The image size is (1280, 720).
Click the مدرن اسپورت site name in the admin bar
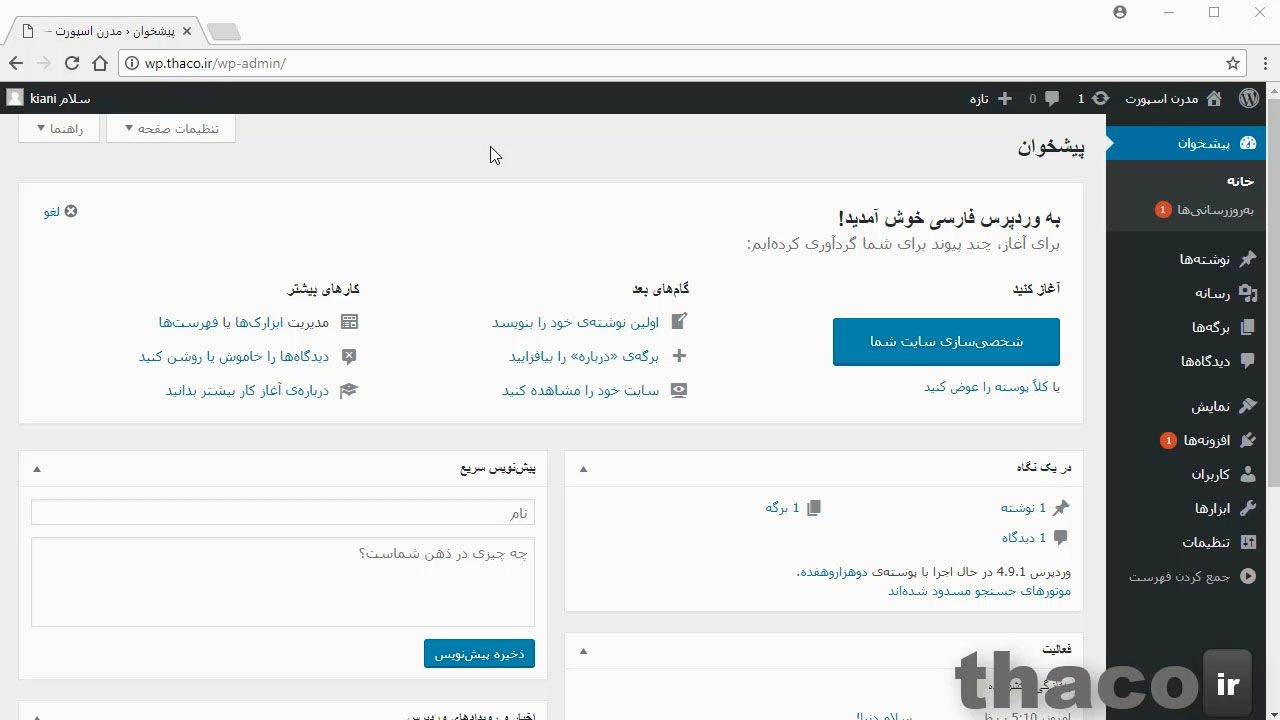[x=1161, y=98]
